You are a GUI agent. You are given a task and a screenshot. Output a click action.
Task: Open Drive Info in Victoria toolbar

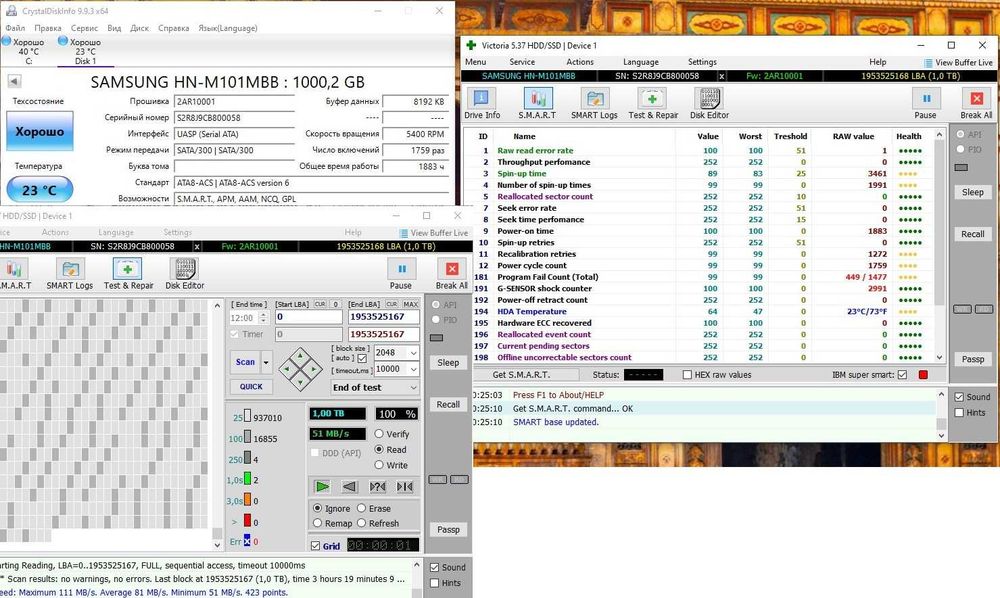coord(482,103)
